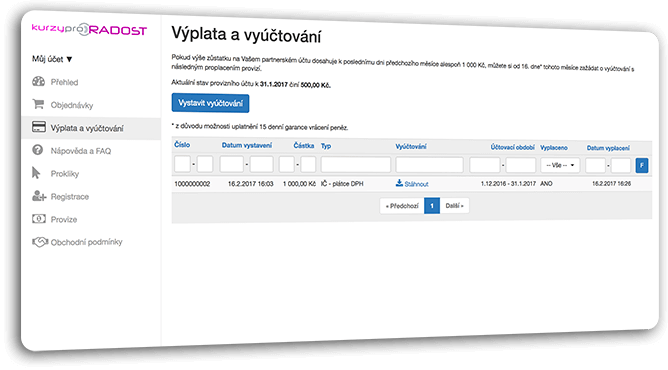
Task: Sort by Účtovací období header
Action: (513, 147)
